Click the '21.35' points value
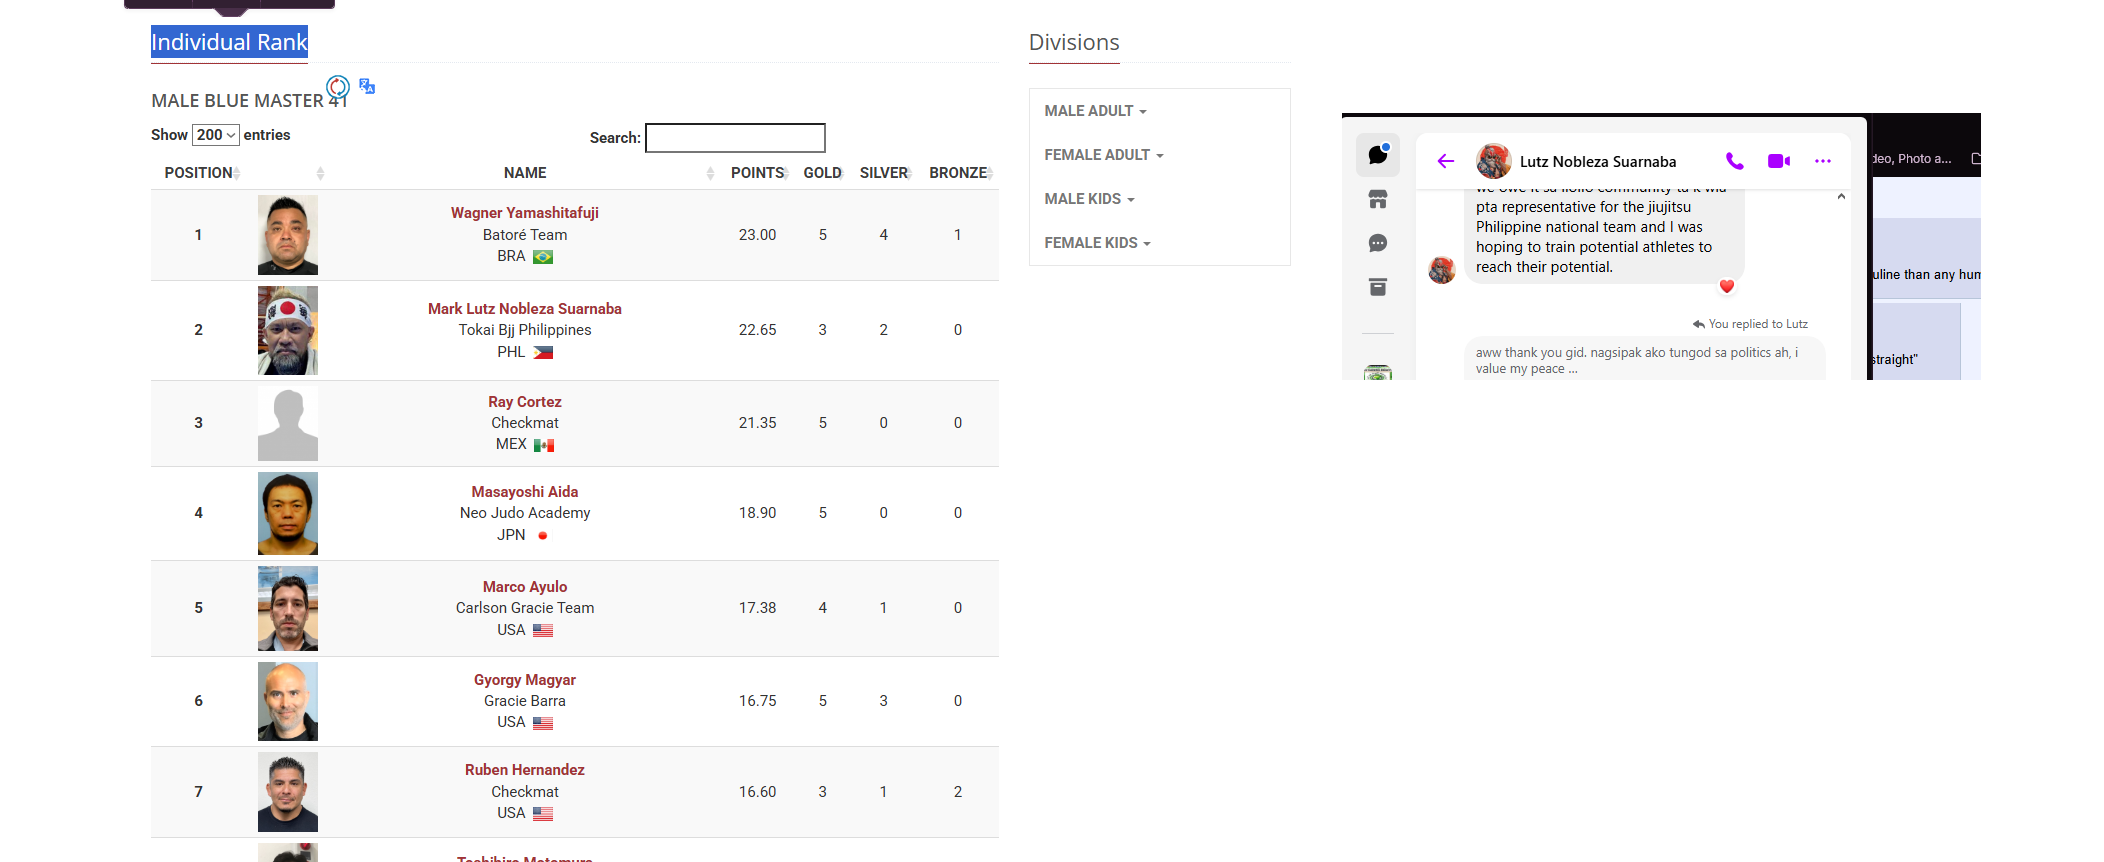Screen dimensions: 2104x862 coord(757,423)
